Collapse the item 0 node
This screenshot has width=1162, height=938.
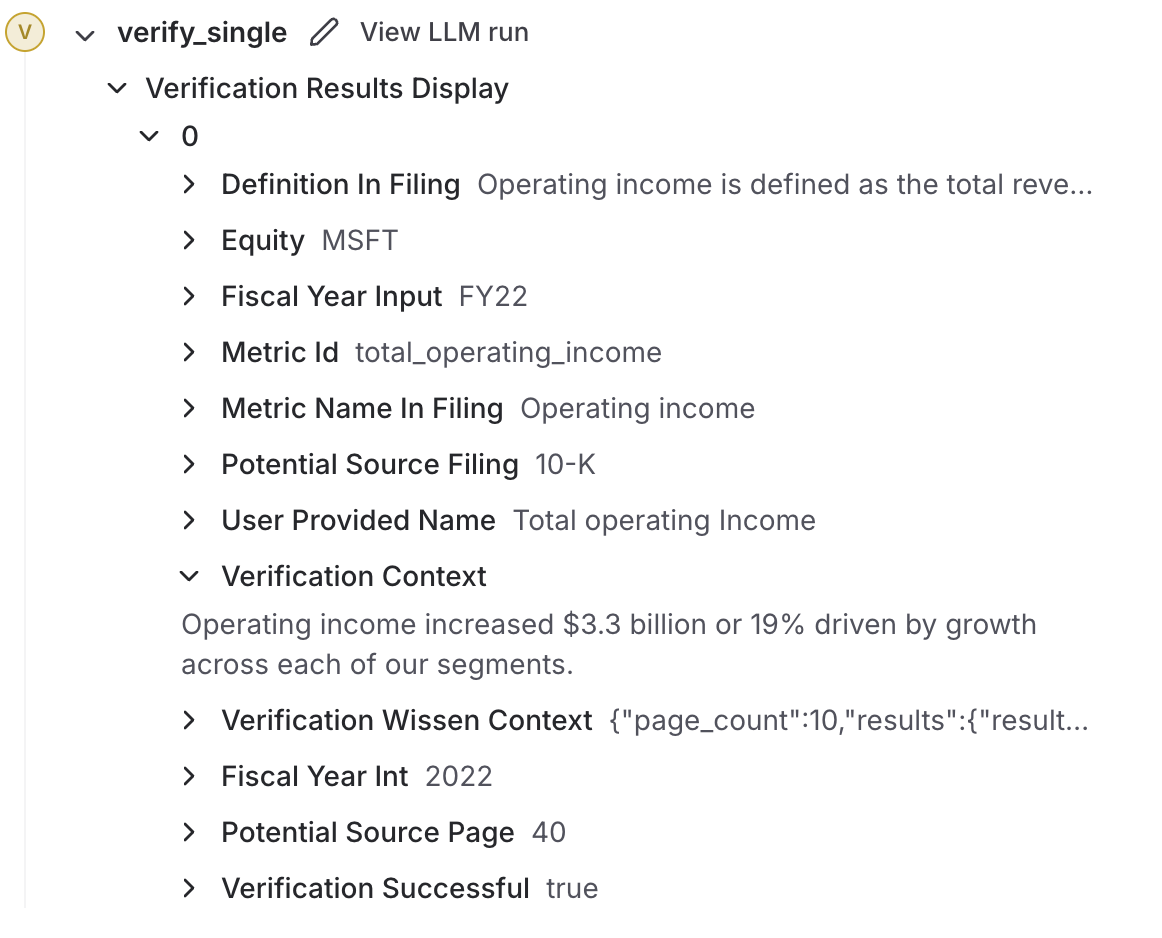coord(150,136)
